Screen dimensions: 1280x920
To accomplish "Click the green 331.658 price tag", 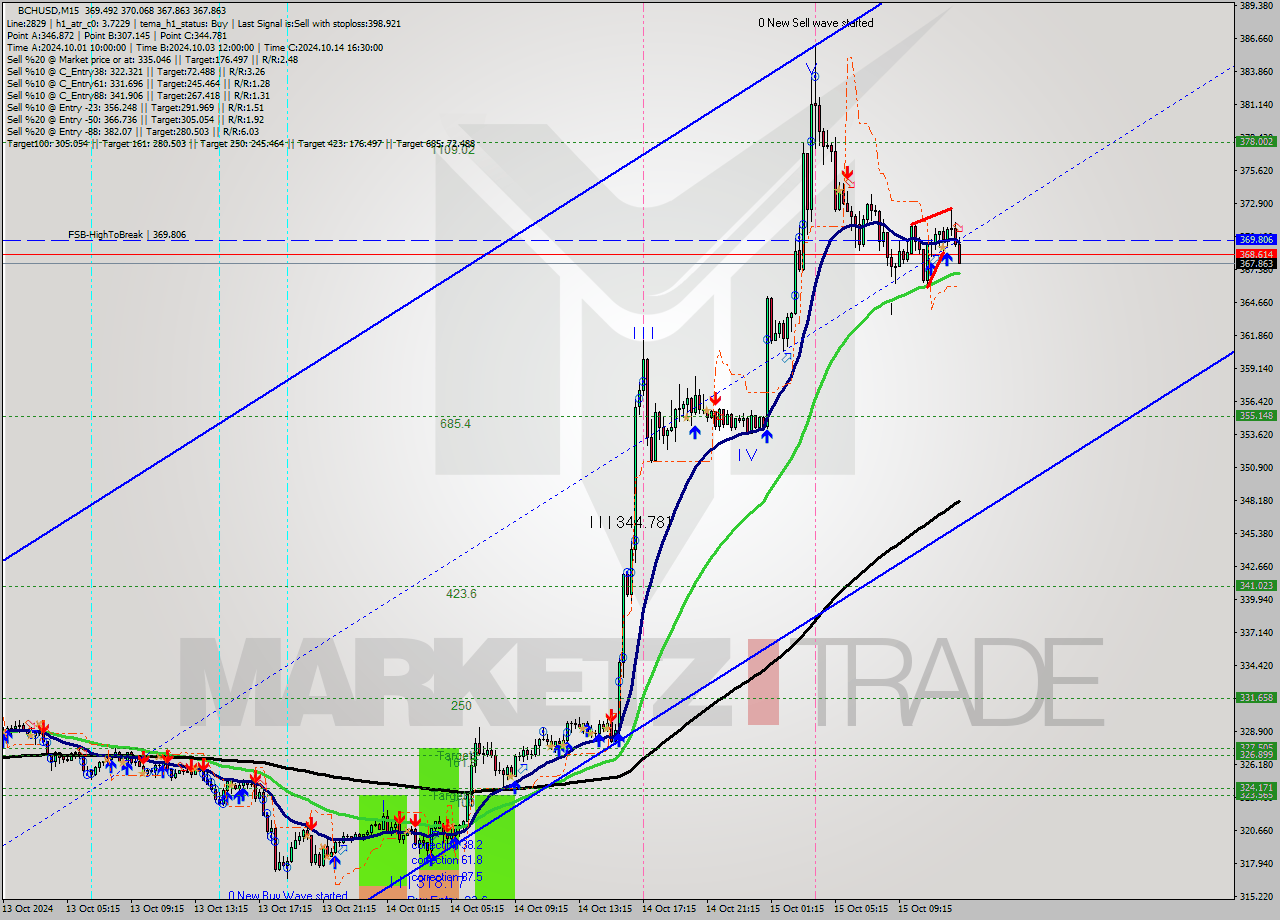I will 1256,698.
